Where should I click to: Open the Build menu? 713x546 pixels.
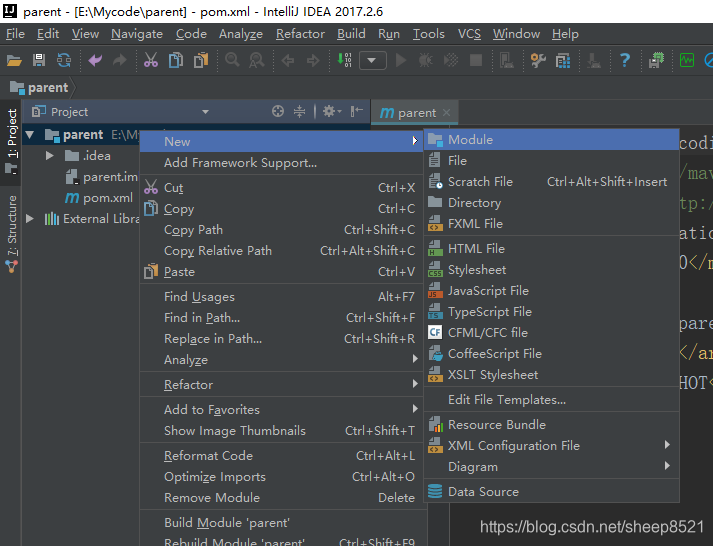point(351,34)
